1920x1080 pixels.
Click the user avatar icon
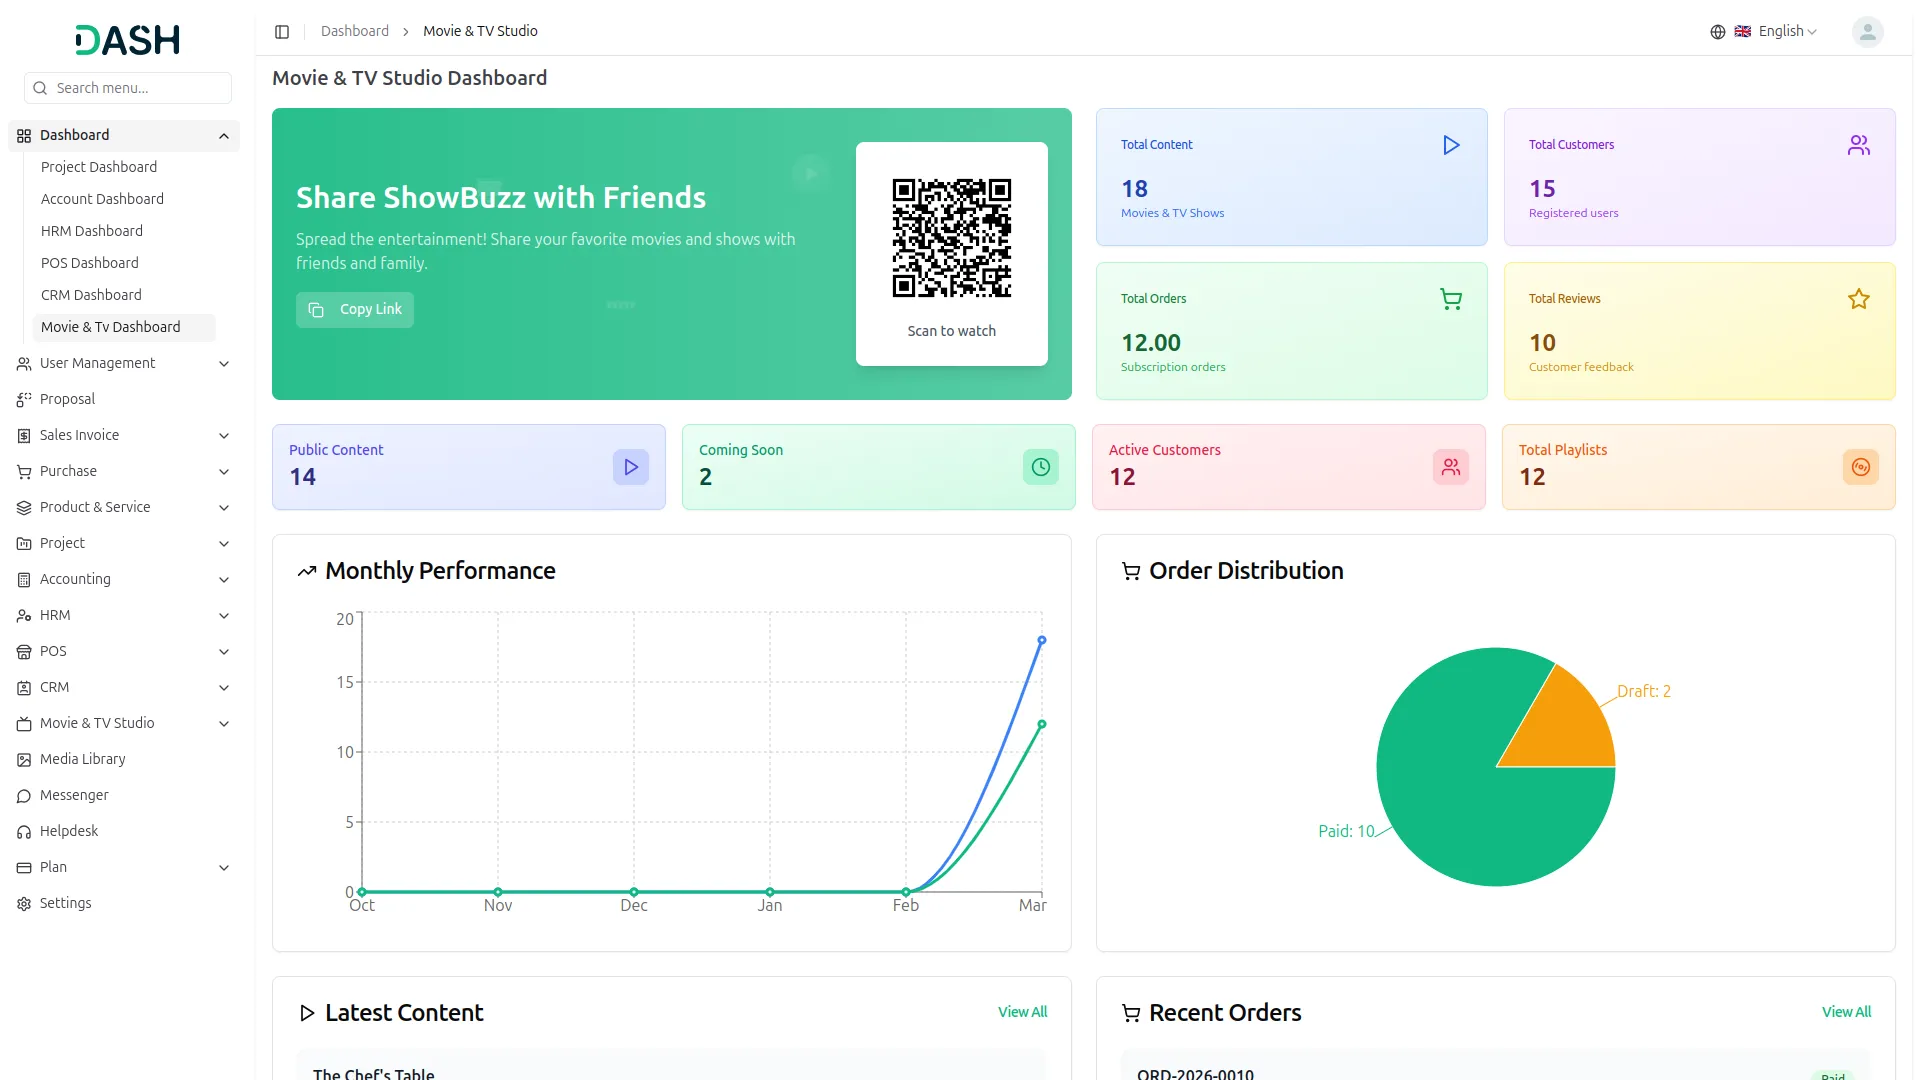click(x=1866, y=32)
